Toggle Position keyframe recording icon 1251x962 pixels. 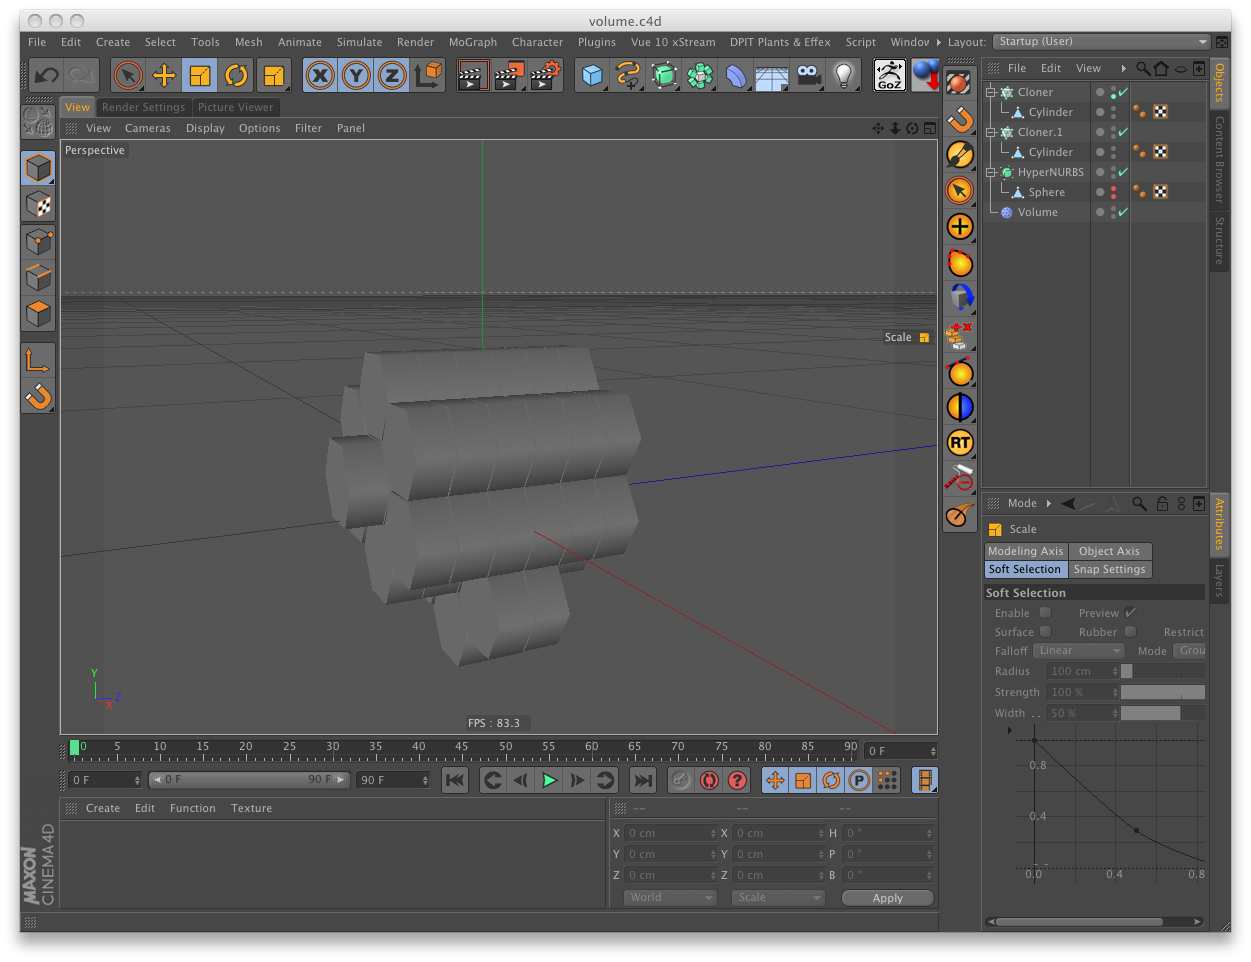775,780
